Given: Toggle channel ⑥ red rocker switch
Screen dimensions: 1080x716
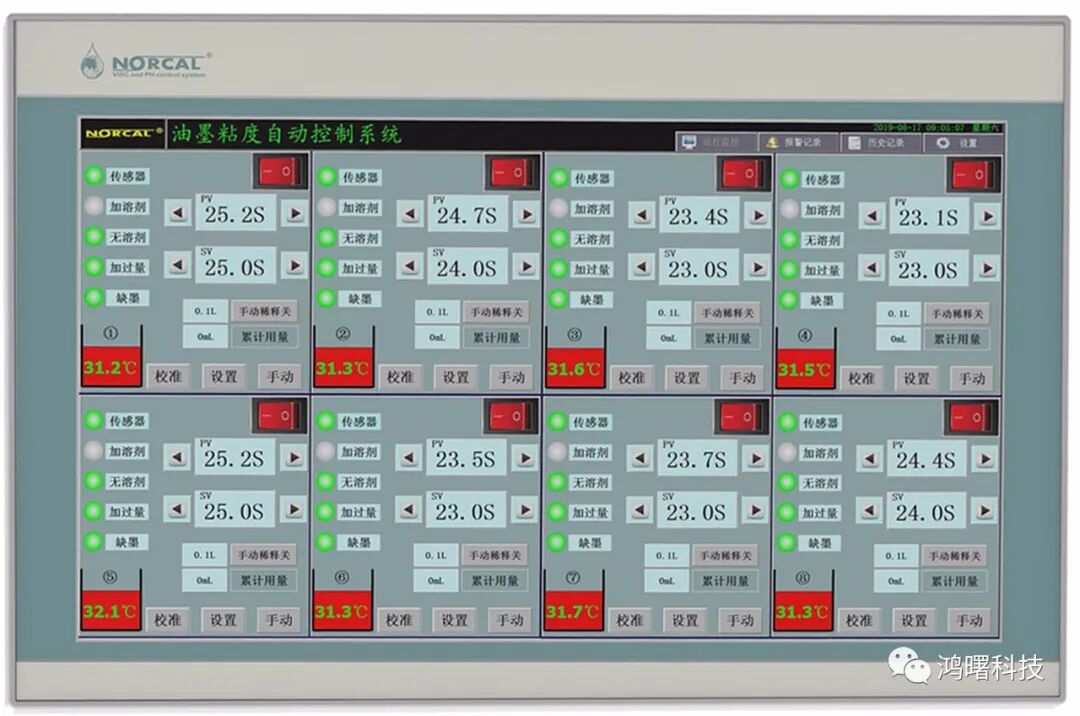Looking at the screenshot, I should pyautogui.click(x=510, y=417).
